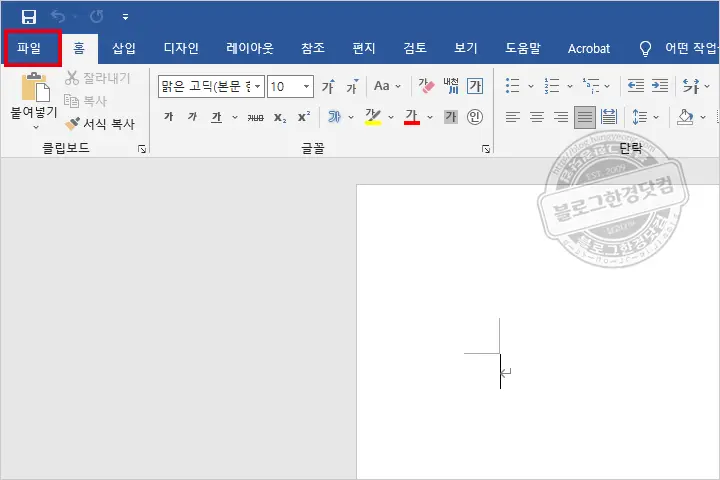Toggle superscript x²

pyautogui.click(x=304, y=117)
